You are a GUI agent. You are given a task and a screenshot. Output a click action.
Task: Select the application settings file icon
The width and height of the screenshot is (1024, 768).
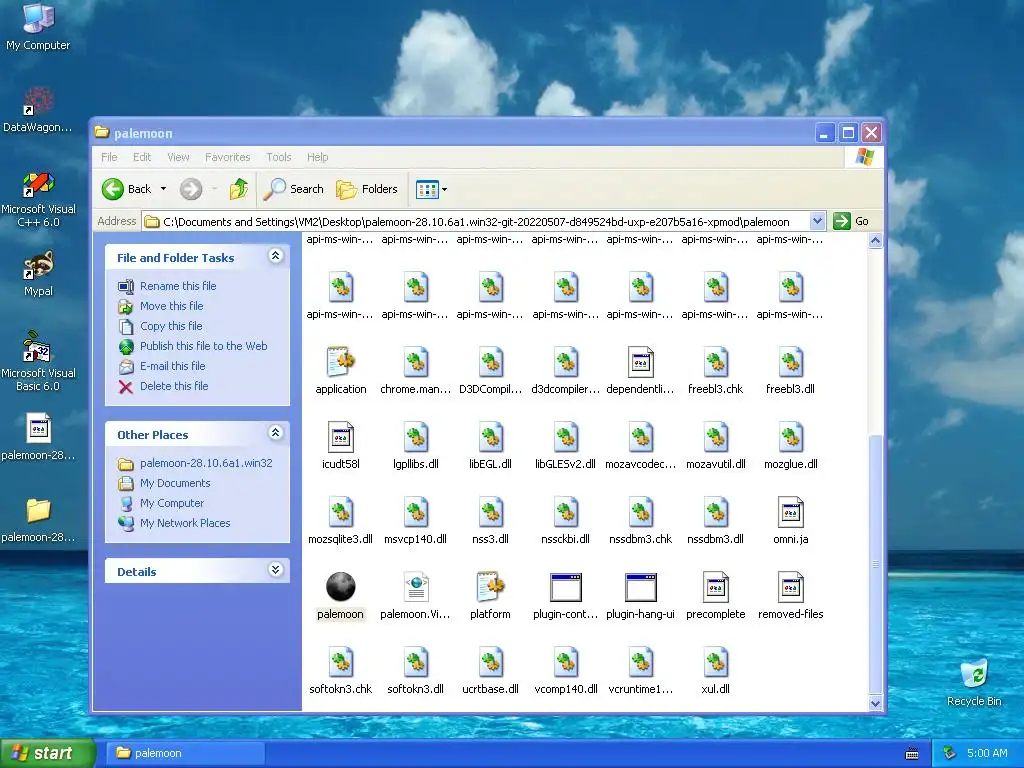340,361
